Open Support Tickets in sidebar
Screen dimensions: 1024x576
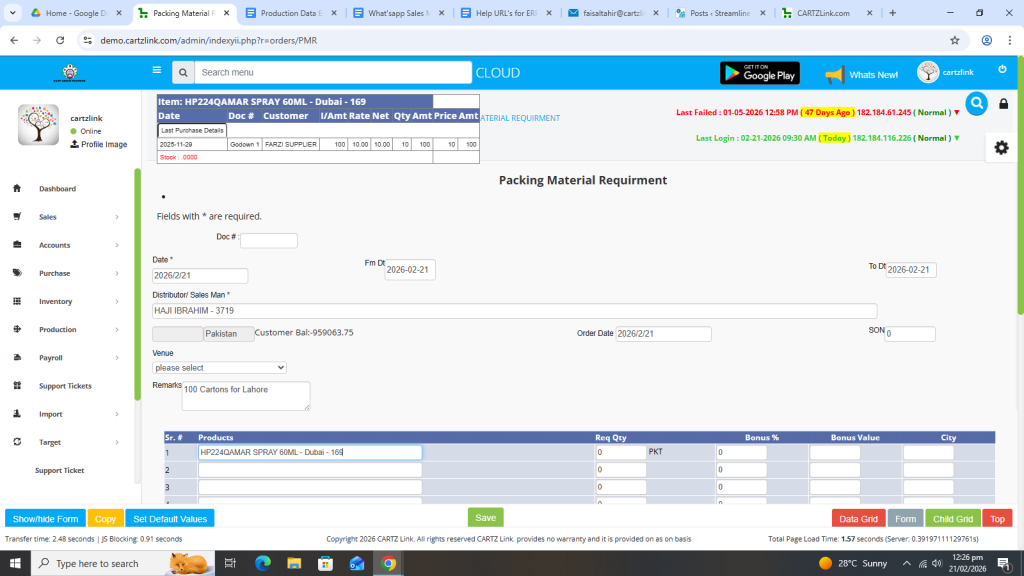coord(65,386)
